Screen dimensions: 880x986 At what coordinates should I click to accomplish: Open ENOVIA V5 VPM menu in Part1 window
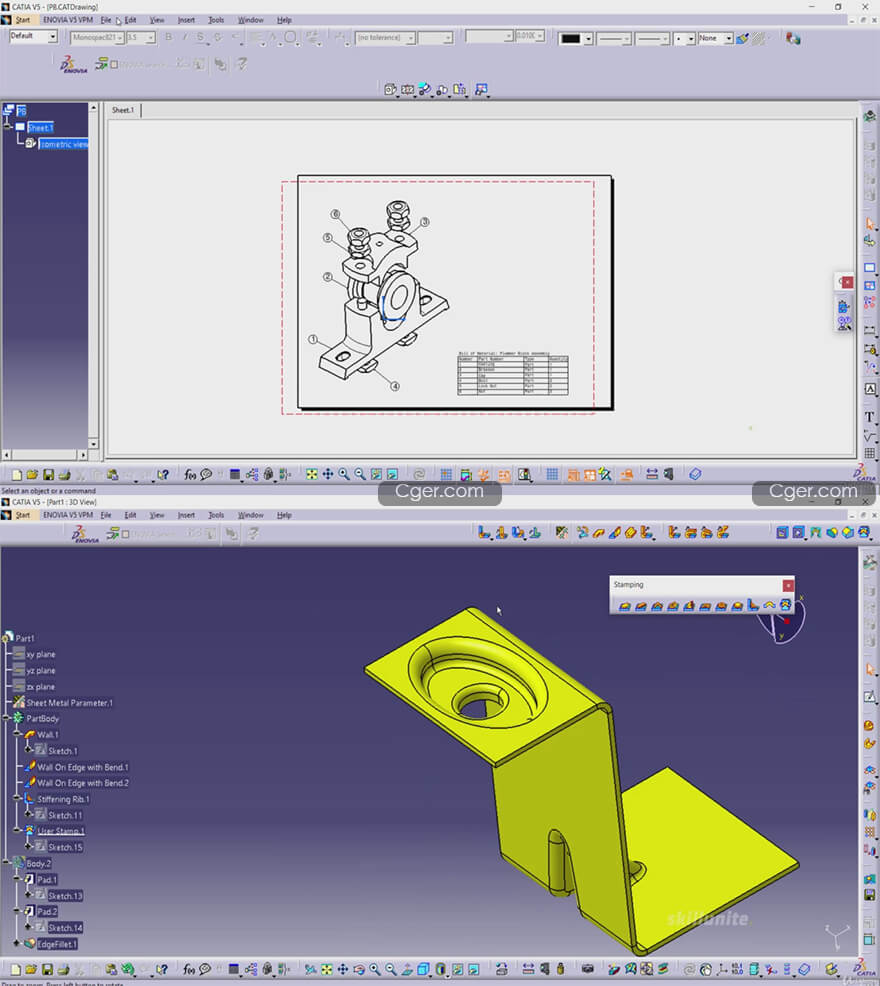(x=68, y=515)
